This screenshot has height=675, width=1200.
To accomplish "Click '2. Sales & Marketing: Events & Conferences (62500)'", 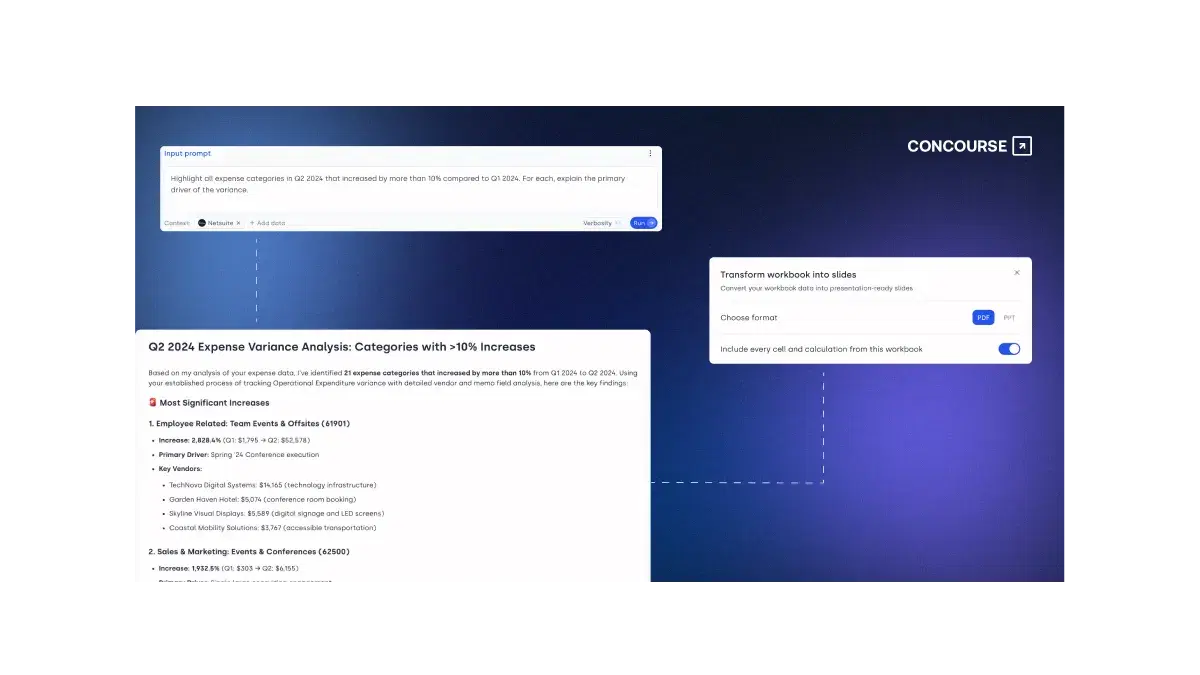I will click(x=249, y=551).
